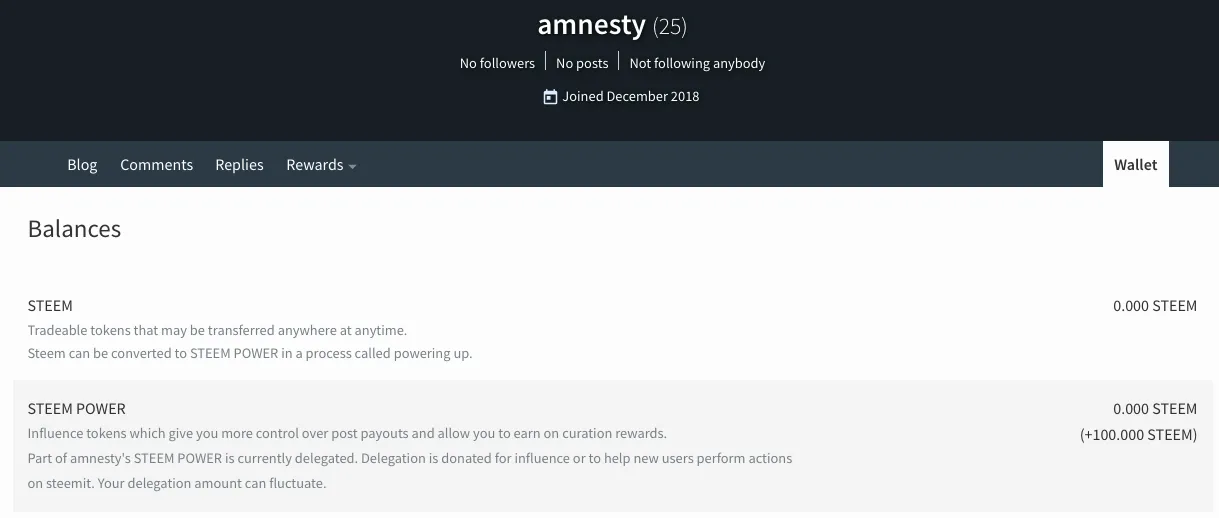
Task: Open the Rewards menu label
Action: coord(314,165)
